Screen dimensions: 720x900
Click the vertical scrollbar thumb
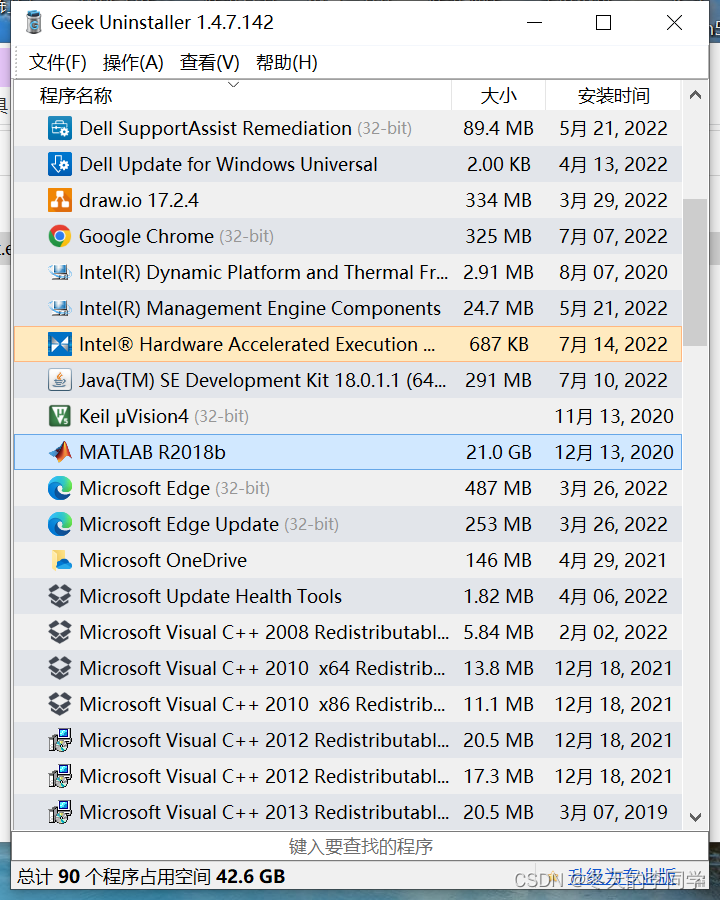695,272
